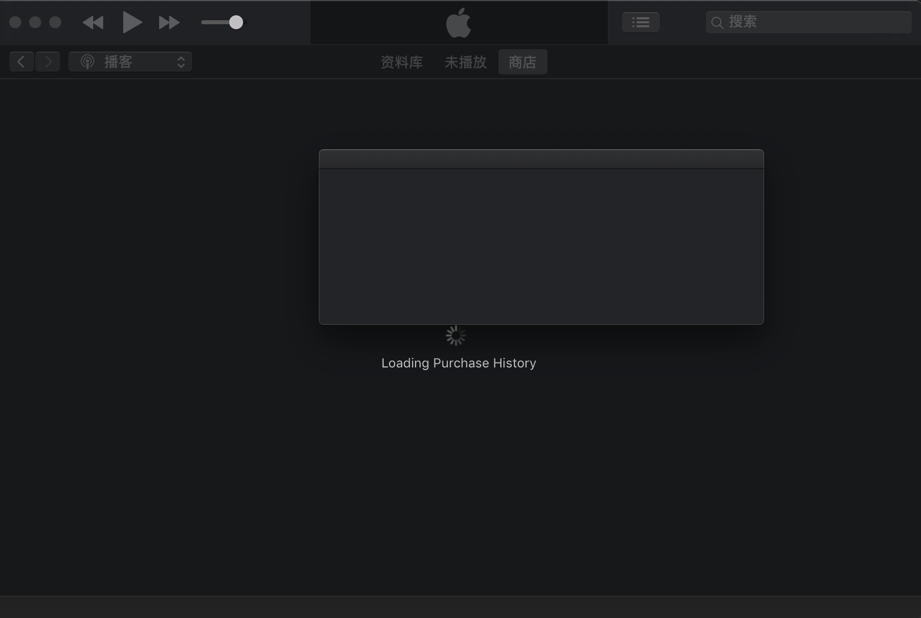Go back with the left chevron

click(21, 62)
